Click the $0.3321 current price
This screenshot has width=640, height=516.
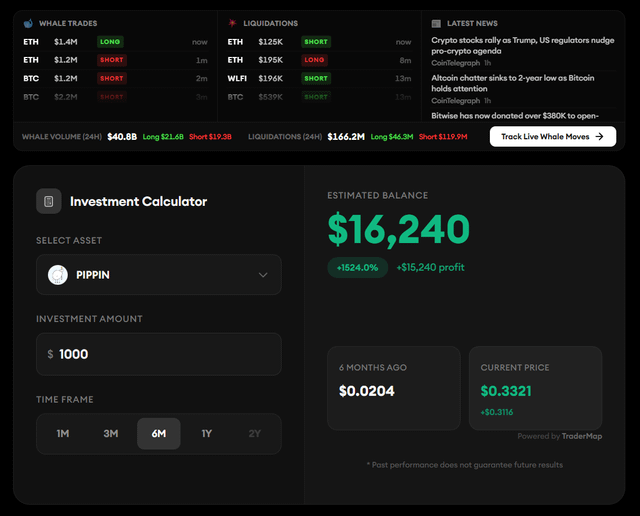[506, 391]
